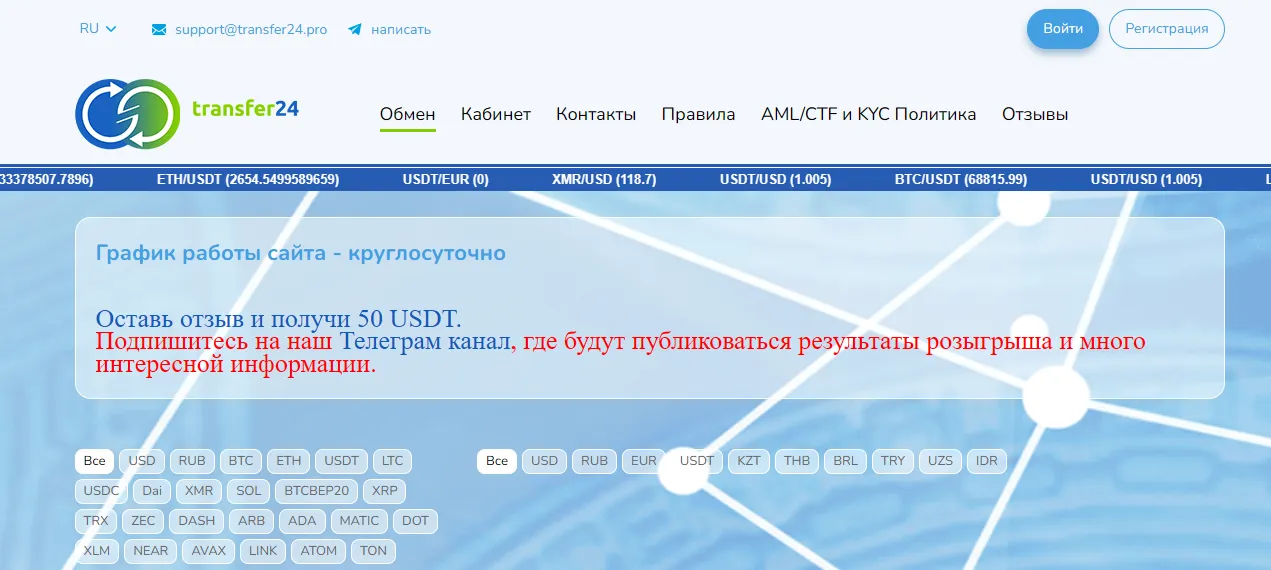Select ARB filter tag
1271x570 pixels.
[252, 521]
